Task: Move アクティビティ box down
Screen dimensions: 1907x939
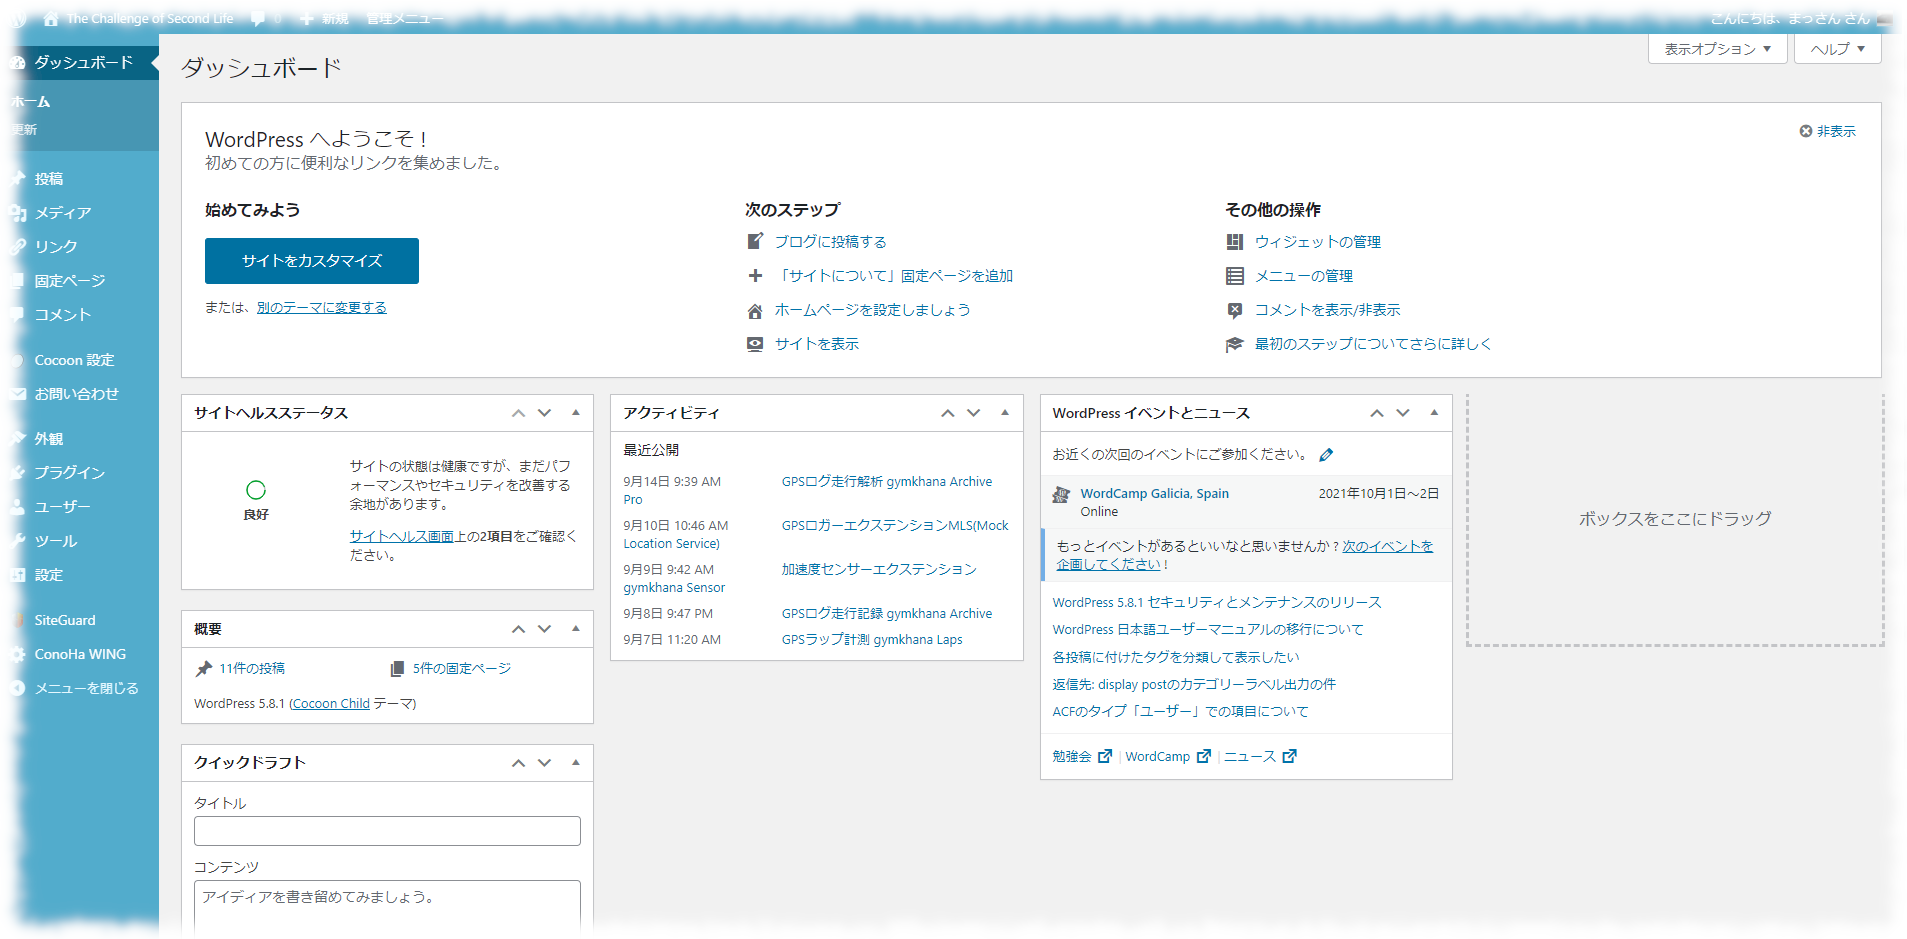Action: [x=973, y=413]
